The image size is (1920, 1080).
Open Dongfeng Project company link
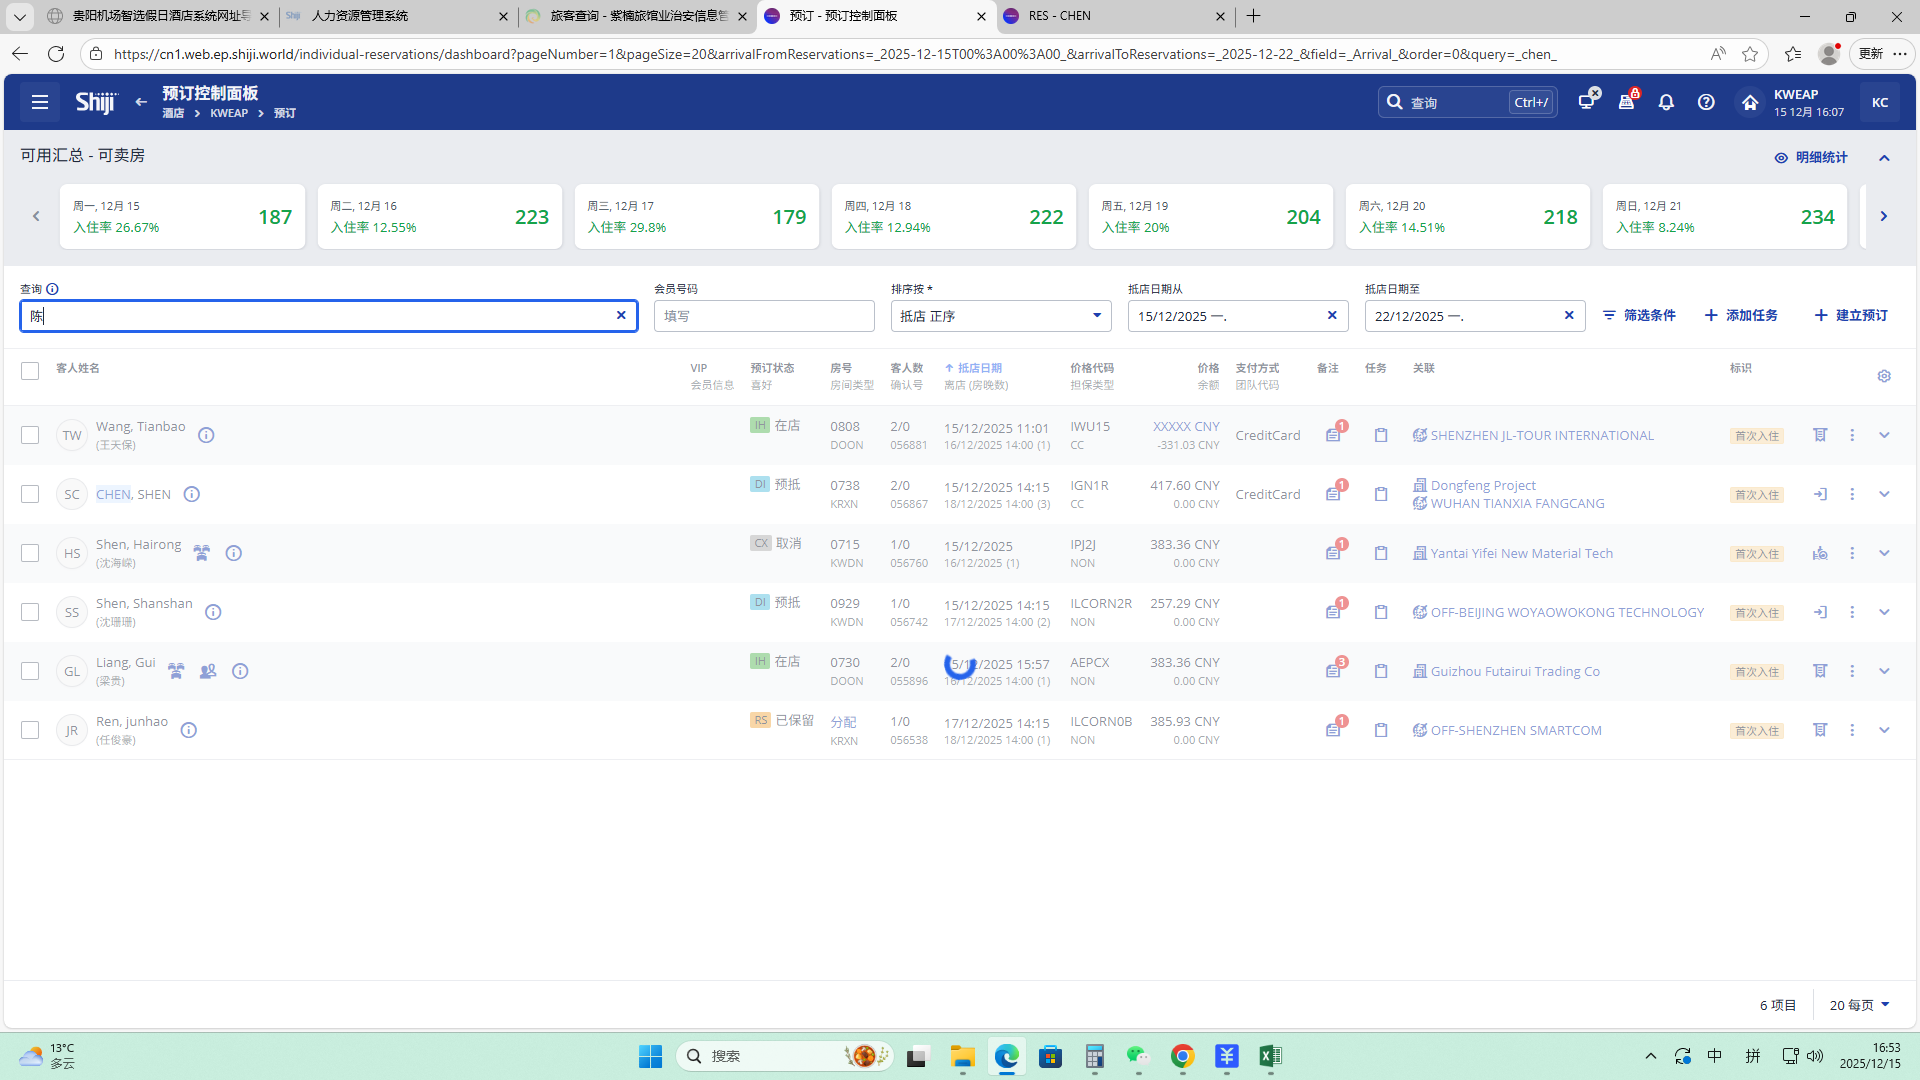tap(1482, 485)
